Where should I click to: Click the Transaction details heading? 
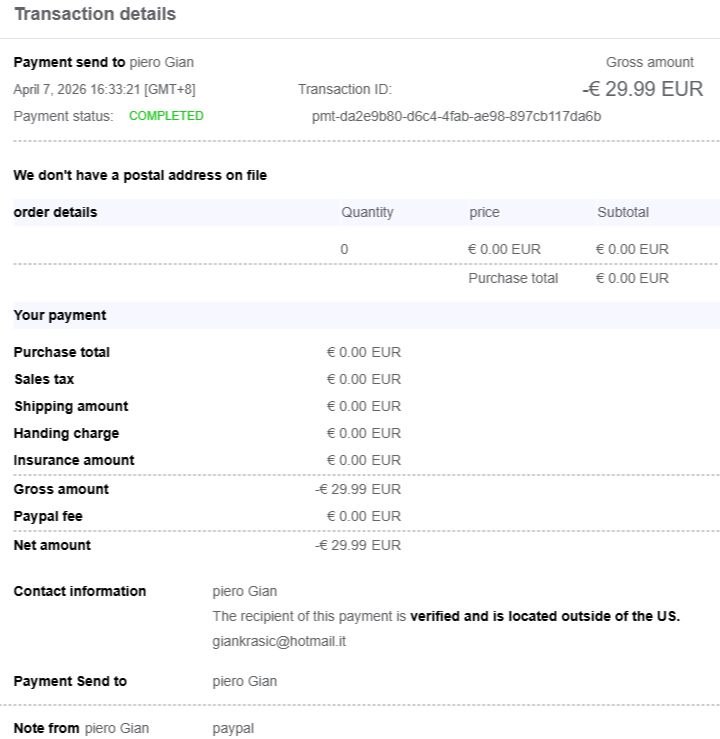[x=95, y=15]
